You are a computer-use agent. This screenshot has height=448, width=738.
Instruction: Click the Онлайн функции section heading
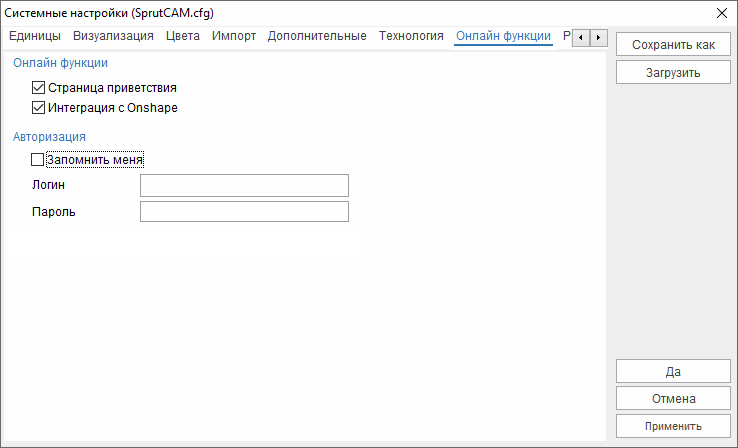(60, 63)
